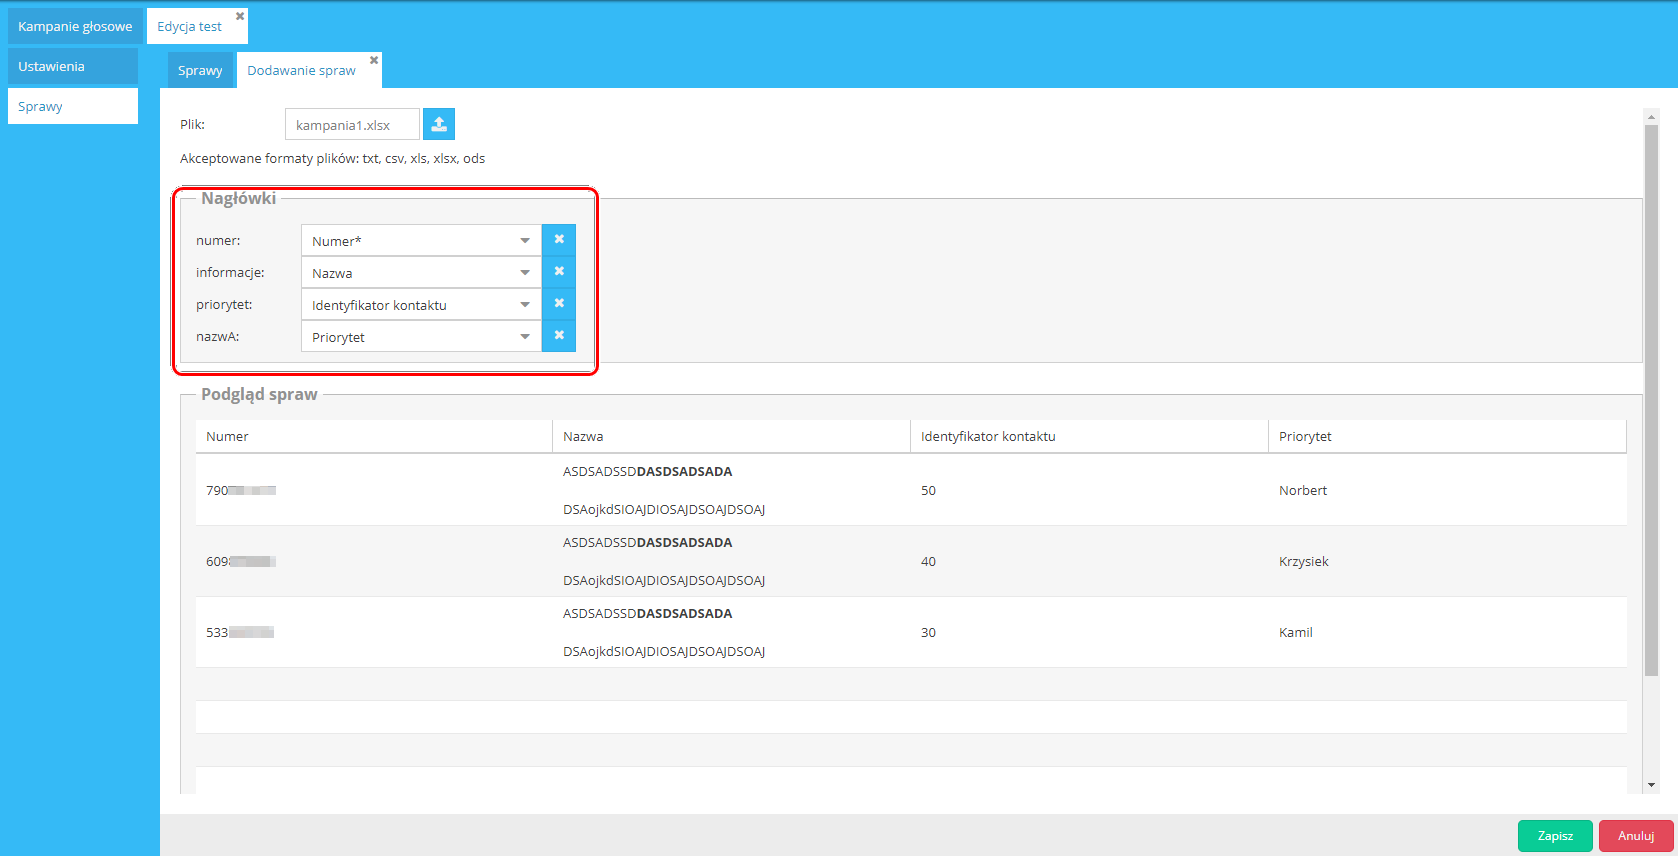Click the Nazwa column header

(x=731, y=436)
